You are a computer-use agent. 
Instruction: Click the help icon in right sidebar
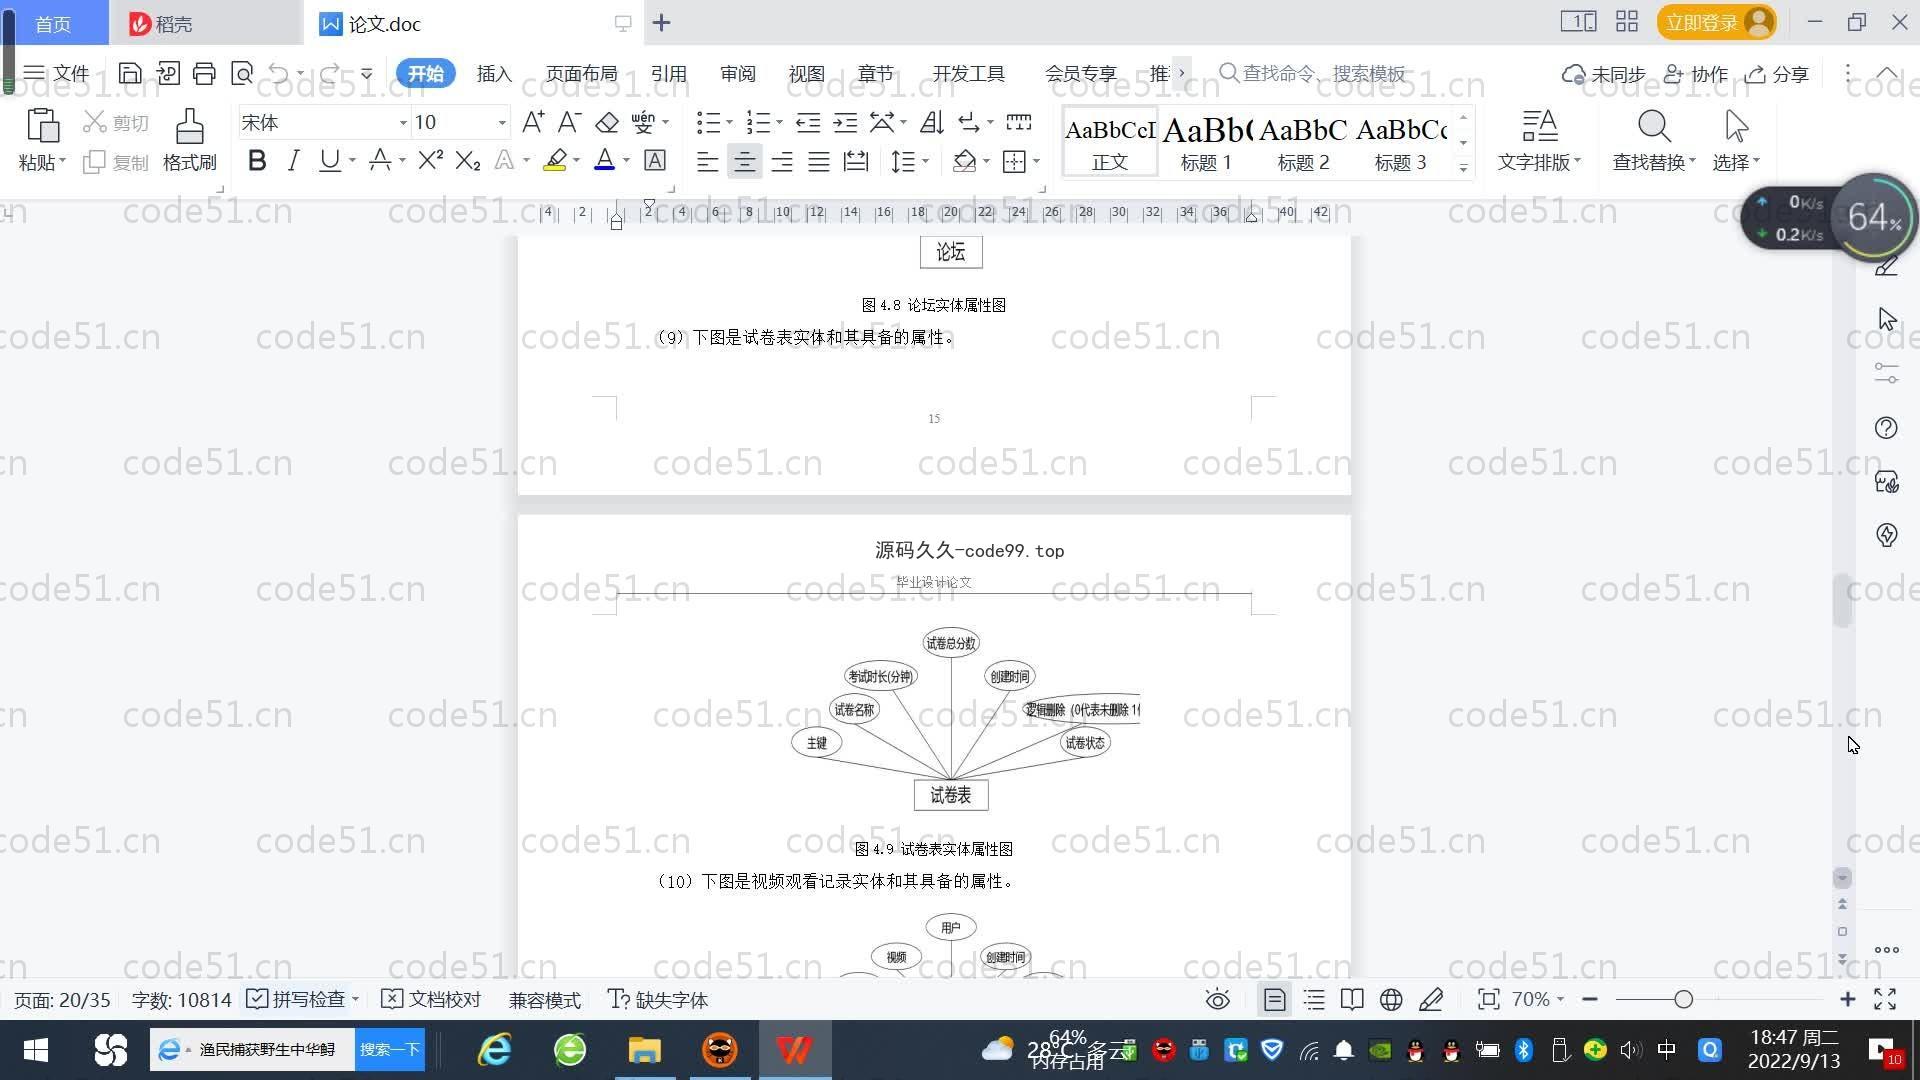1886,428
